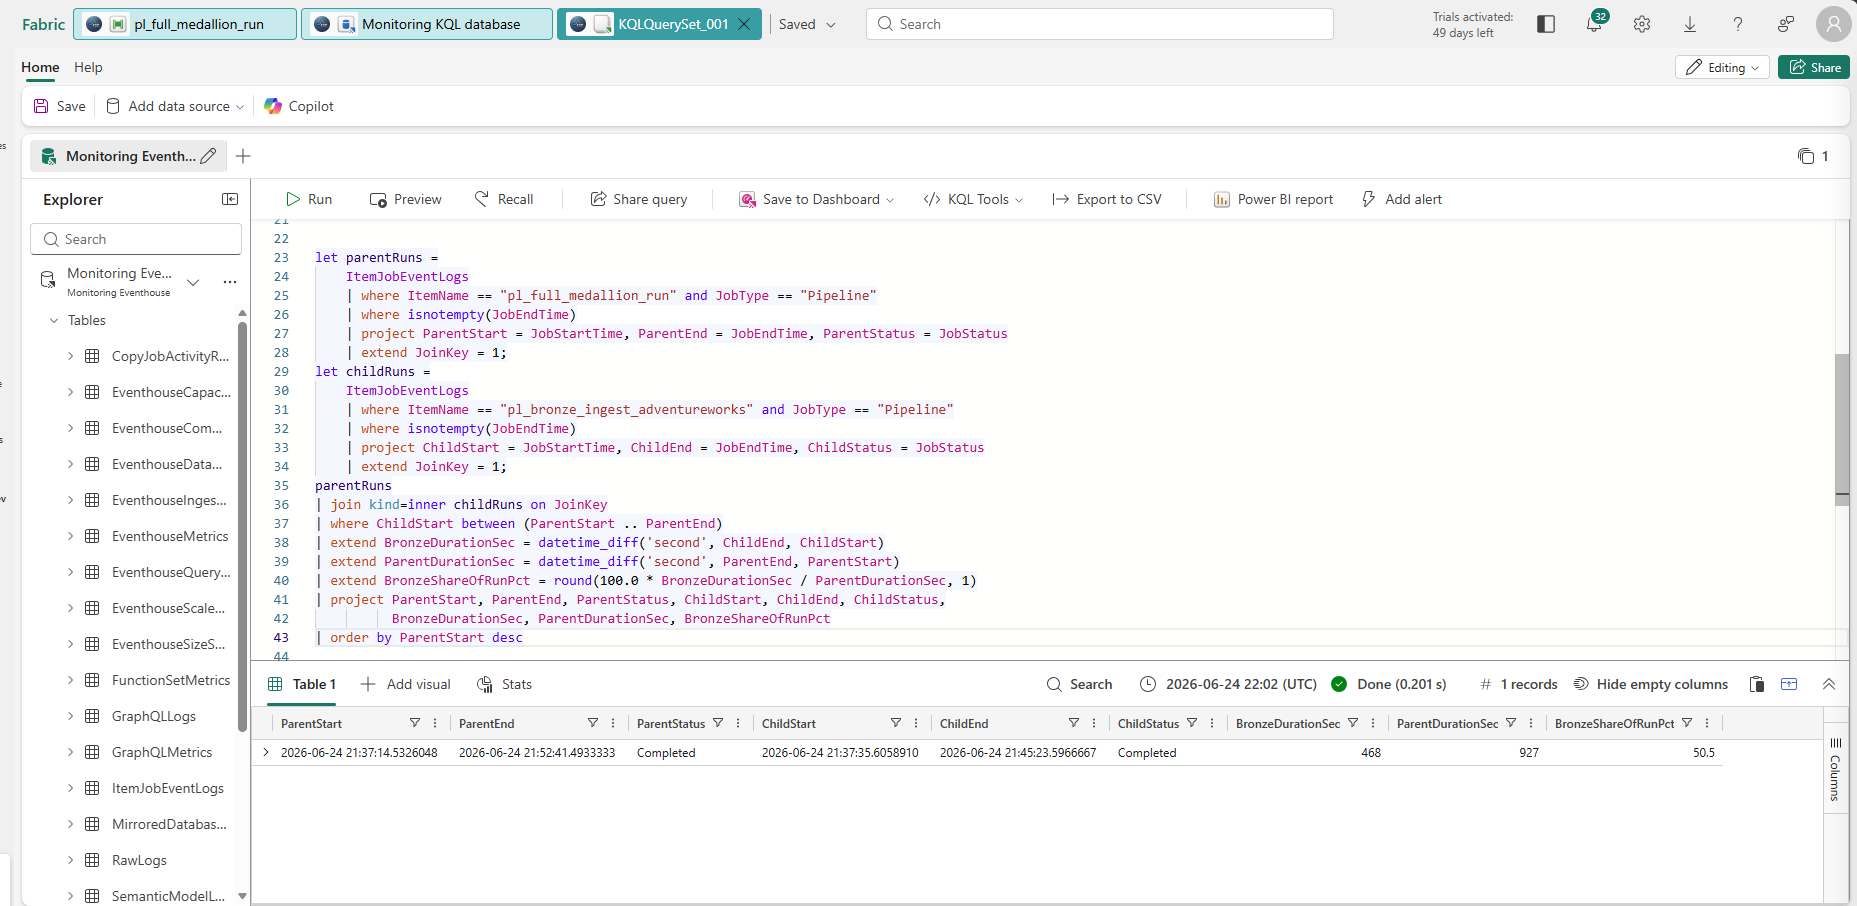1857x906 pixels.
Task: Expand Monitoring Eventhouse database chevron
Action: (x=193, y=282)
